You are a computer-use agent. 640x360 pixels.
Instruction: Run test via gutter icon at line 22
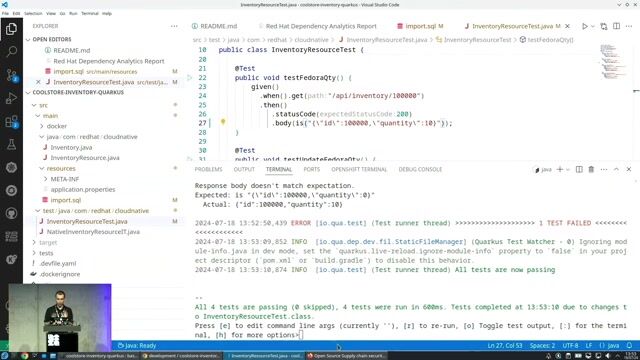coord(189,78)
